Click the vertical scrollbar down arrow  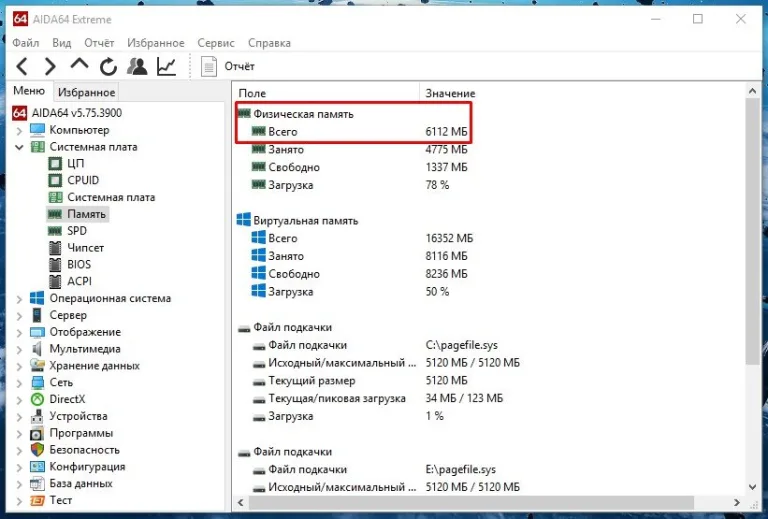[753, 487]
